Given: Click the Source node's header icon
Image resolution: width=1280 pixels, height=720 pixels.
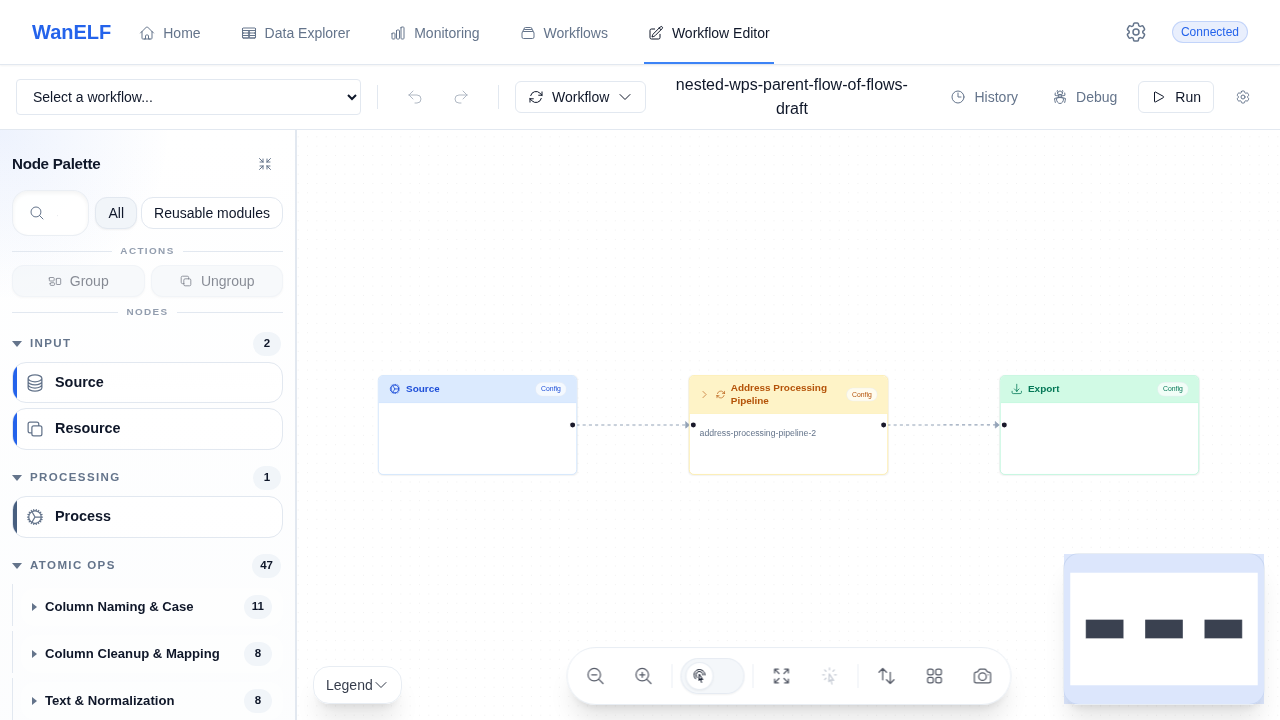Looking at the screenshot, I should coord(395,389).
